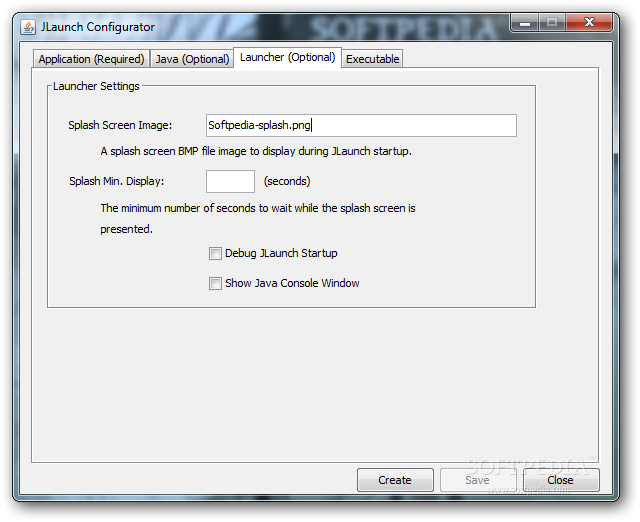Click the Splash Screen Image text field
This screenshot has height=522, width=640.
(x=361, y=125)
